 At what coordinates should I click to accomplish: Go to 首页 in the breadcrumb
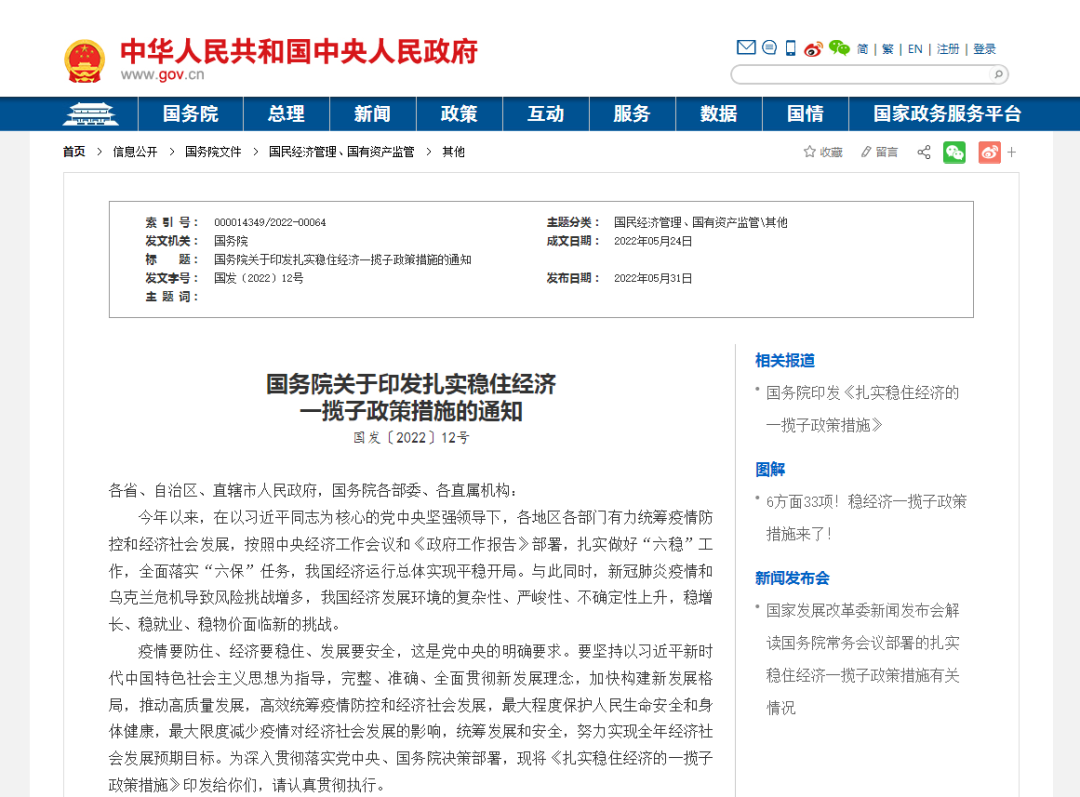click(x=74, y=152)
